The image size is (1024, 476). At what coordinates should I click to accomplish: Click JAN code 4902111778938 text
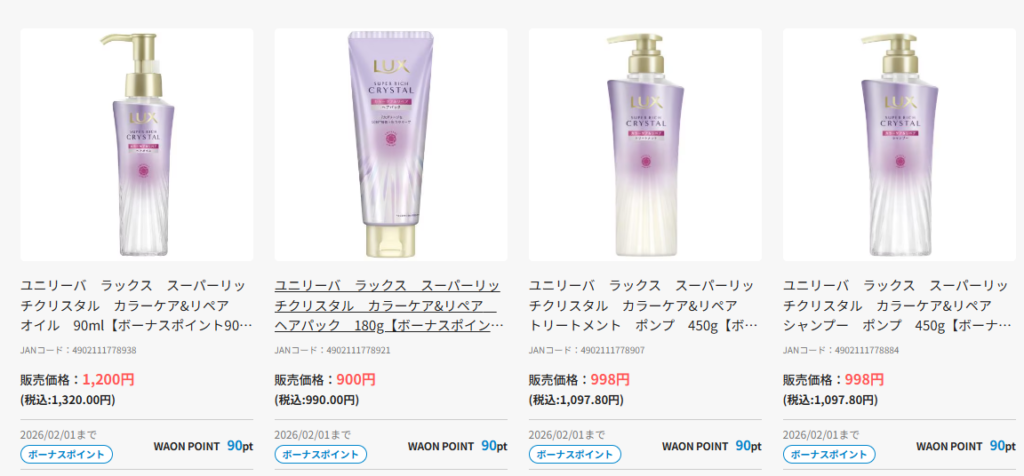coord(78,351)
